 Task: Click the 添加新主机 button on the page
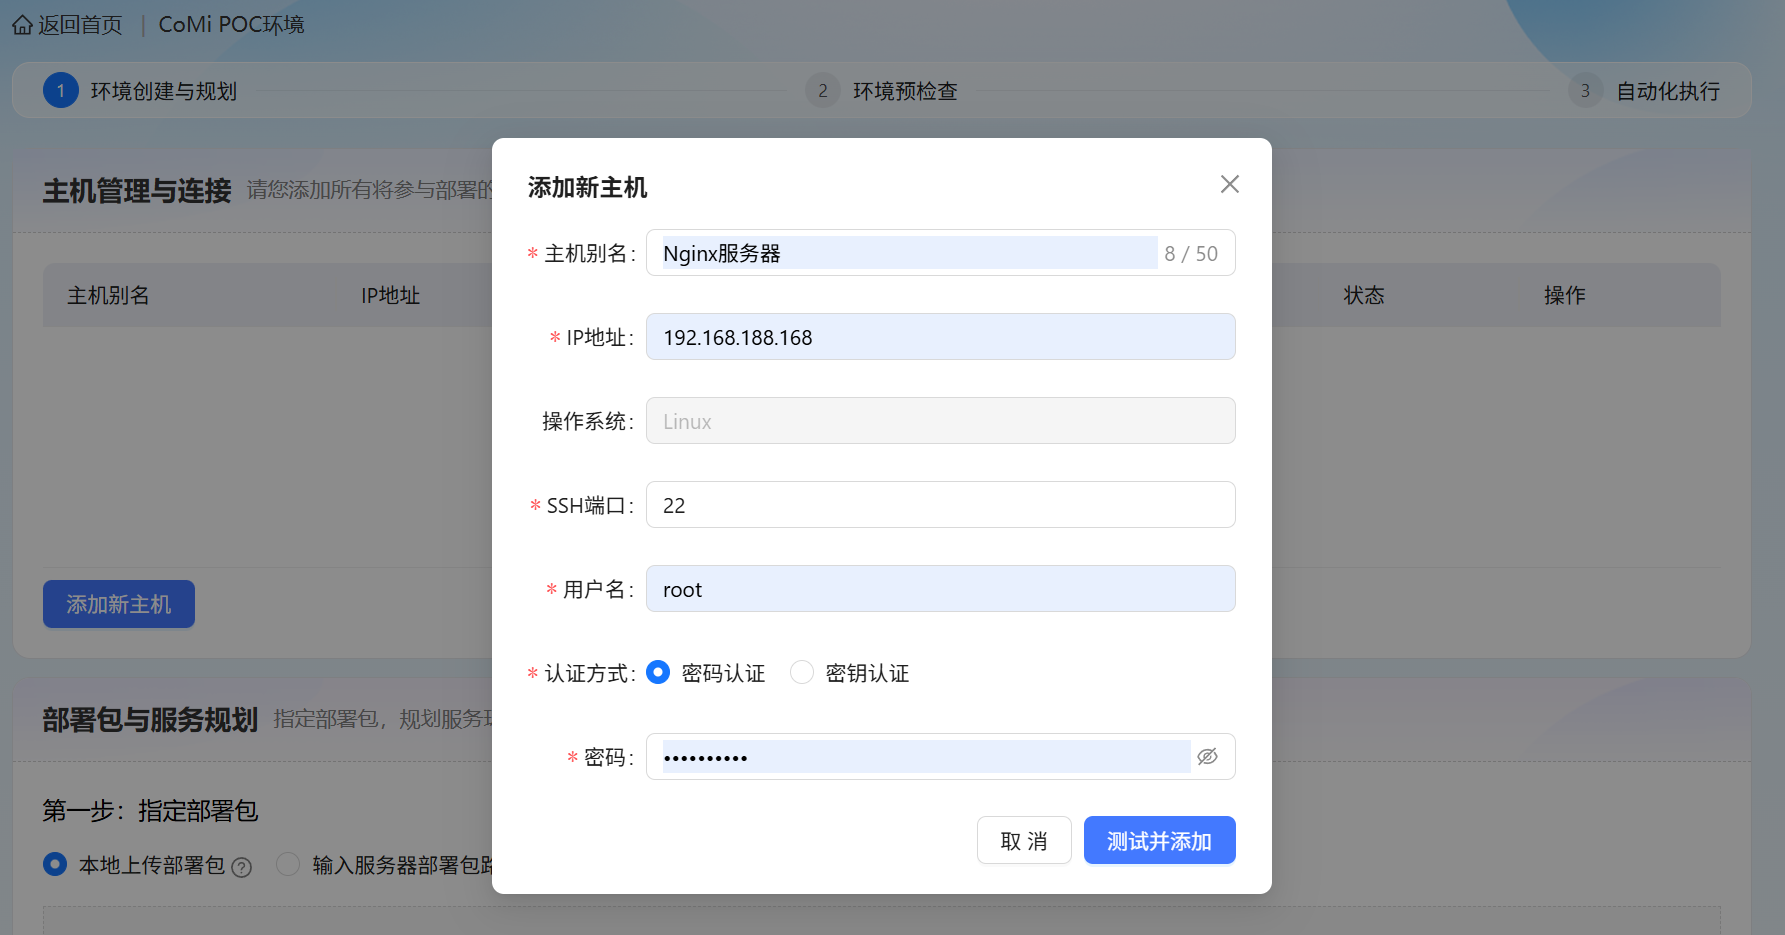pos(119,604)
